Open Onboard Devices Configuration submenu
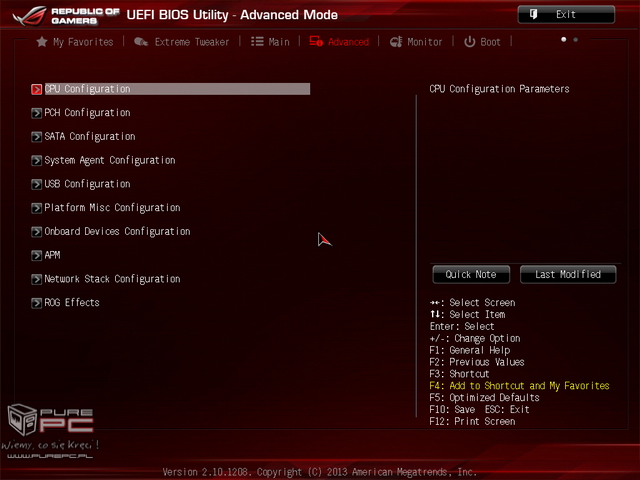640x480 pixels. pyautogui.click(x=117, y=231)
